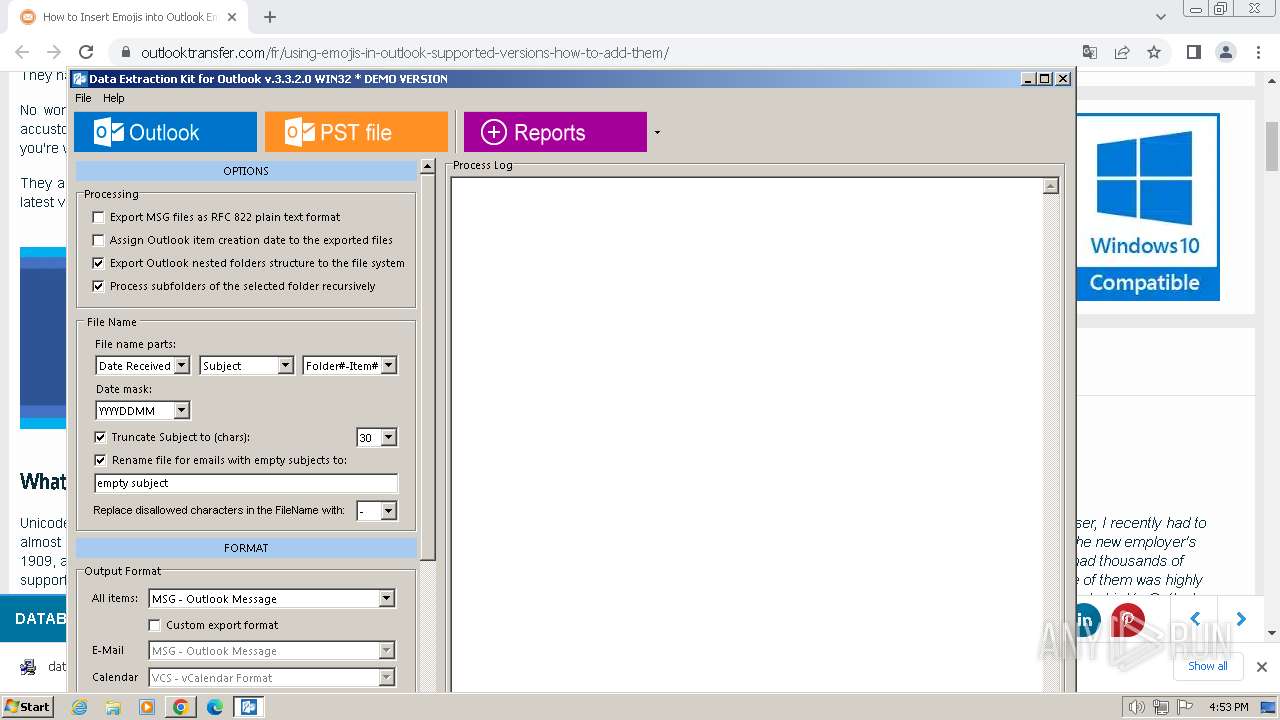This screenshot has height=720, width=1280.
Task: Open the Help menu
Action: (114, 98)
